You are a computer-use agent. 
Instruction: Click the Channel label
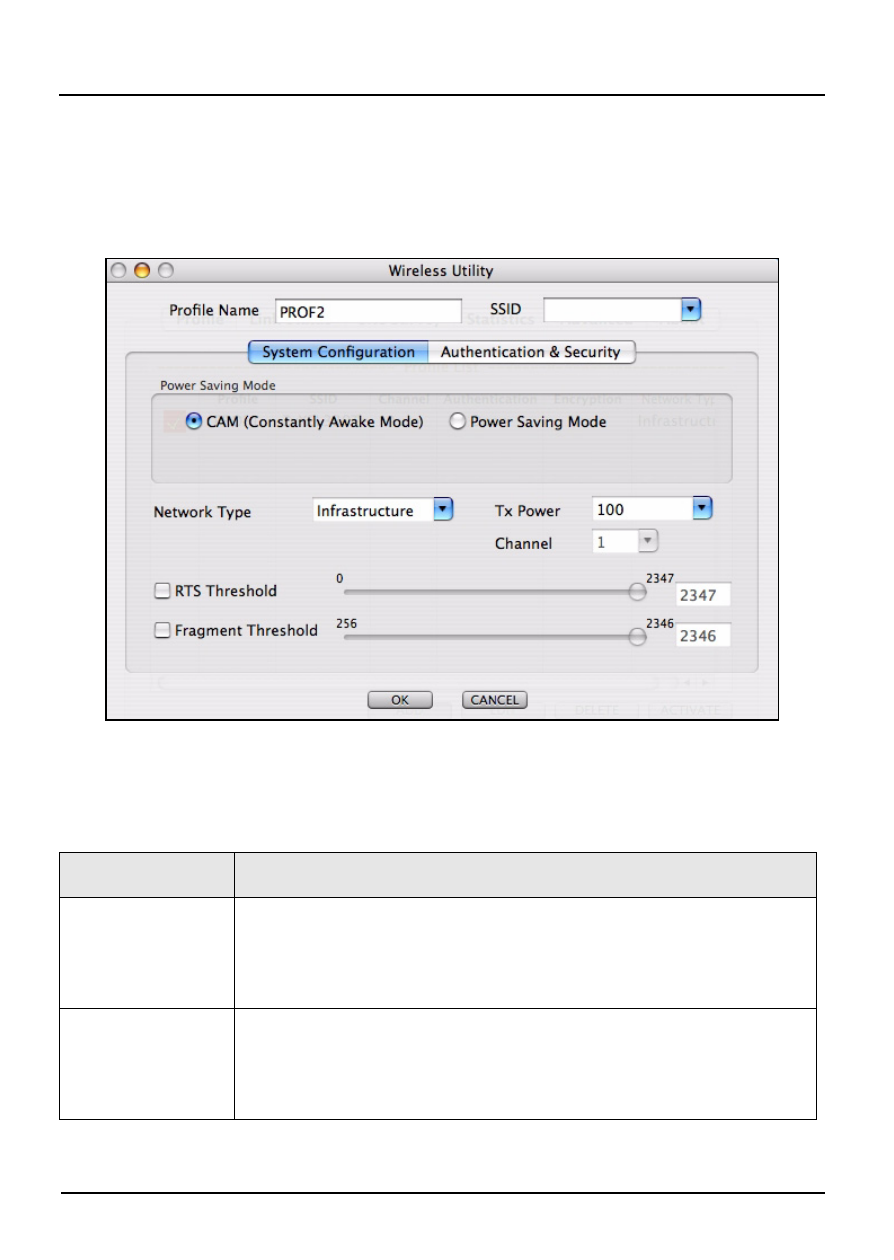523,544
